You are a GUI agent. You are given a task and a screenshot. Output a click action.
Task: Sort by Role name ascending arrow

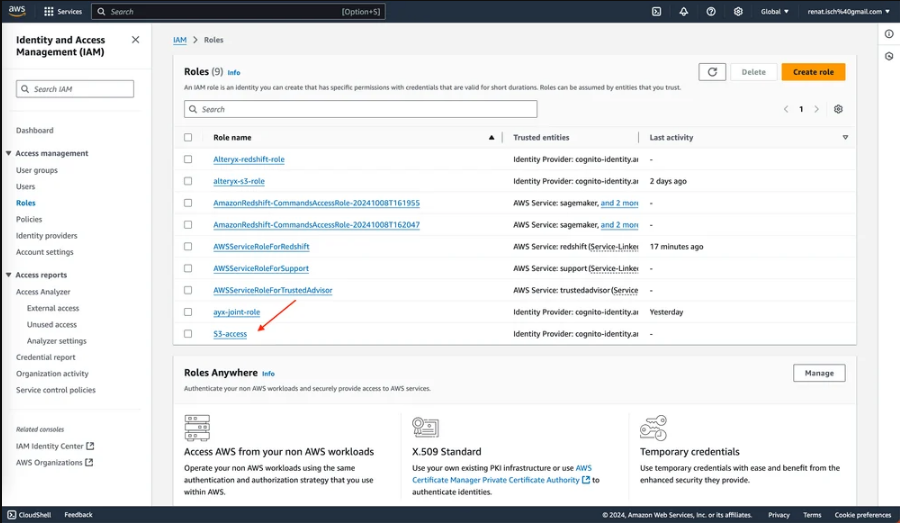[491, 137]
